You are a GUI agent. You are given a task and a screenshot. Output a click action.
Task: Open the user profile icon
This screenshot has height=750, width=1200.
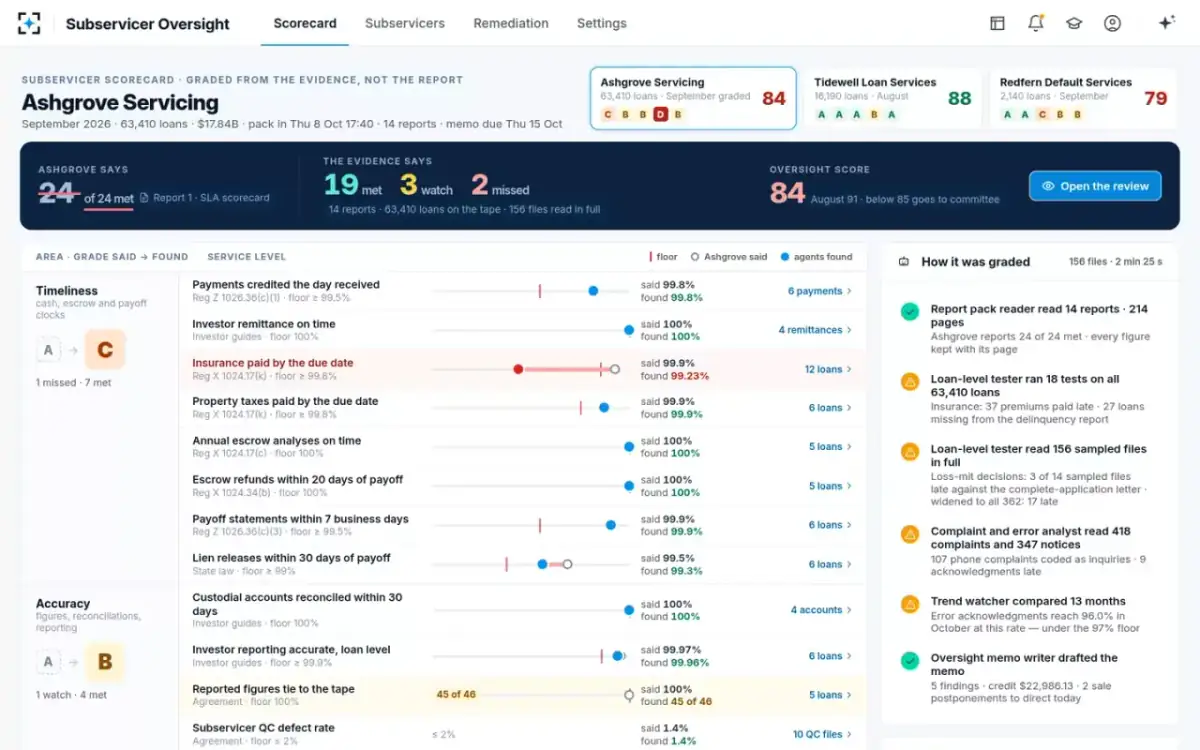point(1112,23)
